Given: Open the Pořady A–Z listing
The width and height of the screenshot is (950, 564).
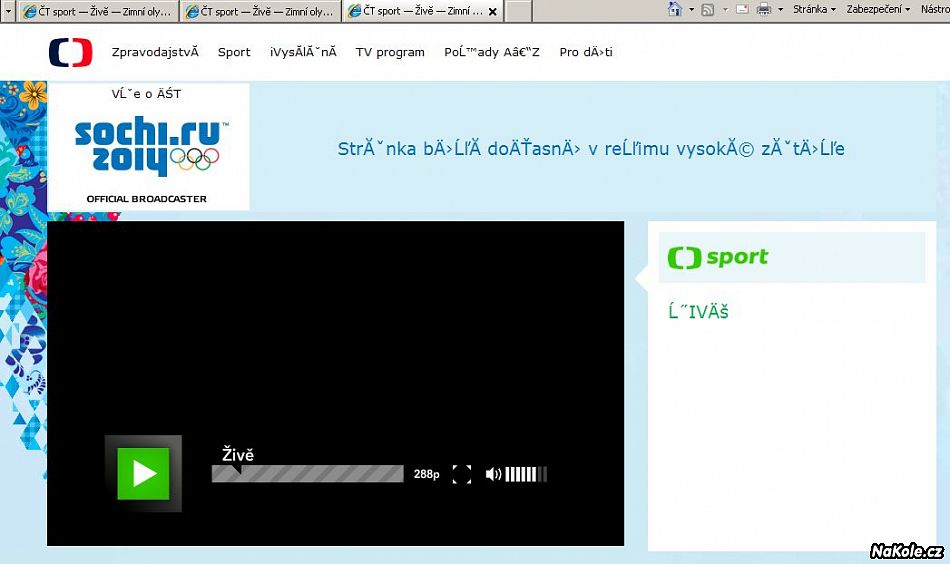Looking at the screenshot, I should 491,52.
